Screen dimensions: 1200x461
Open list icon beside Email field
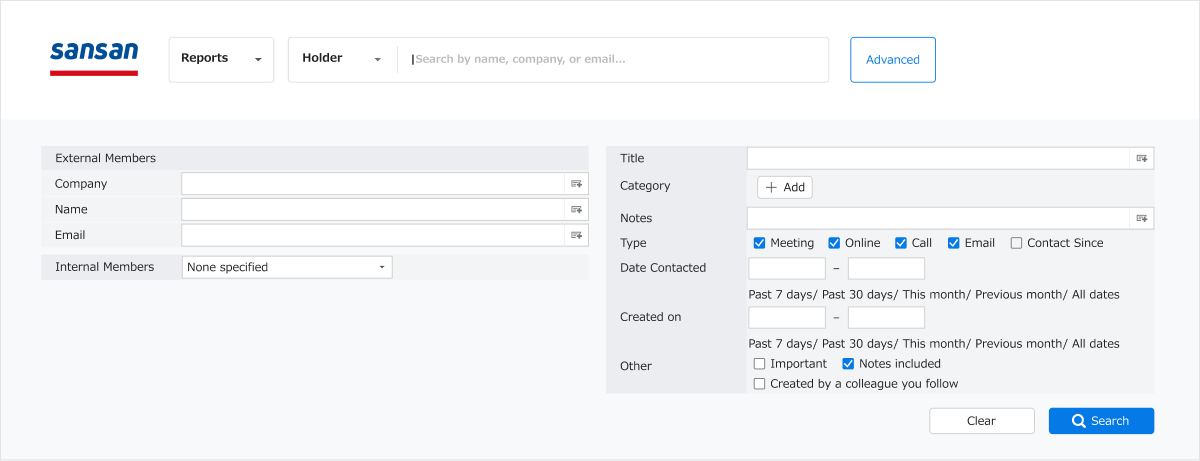coord(576,235)
